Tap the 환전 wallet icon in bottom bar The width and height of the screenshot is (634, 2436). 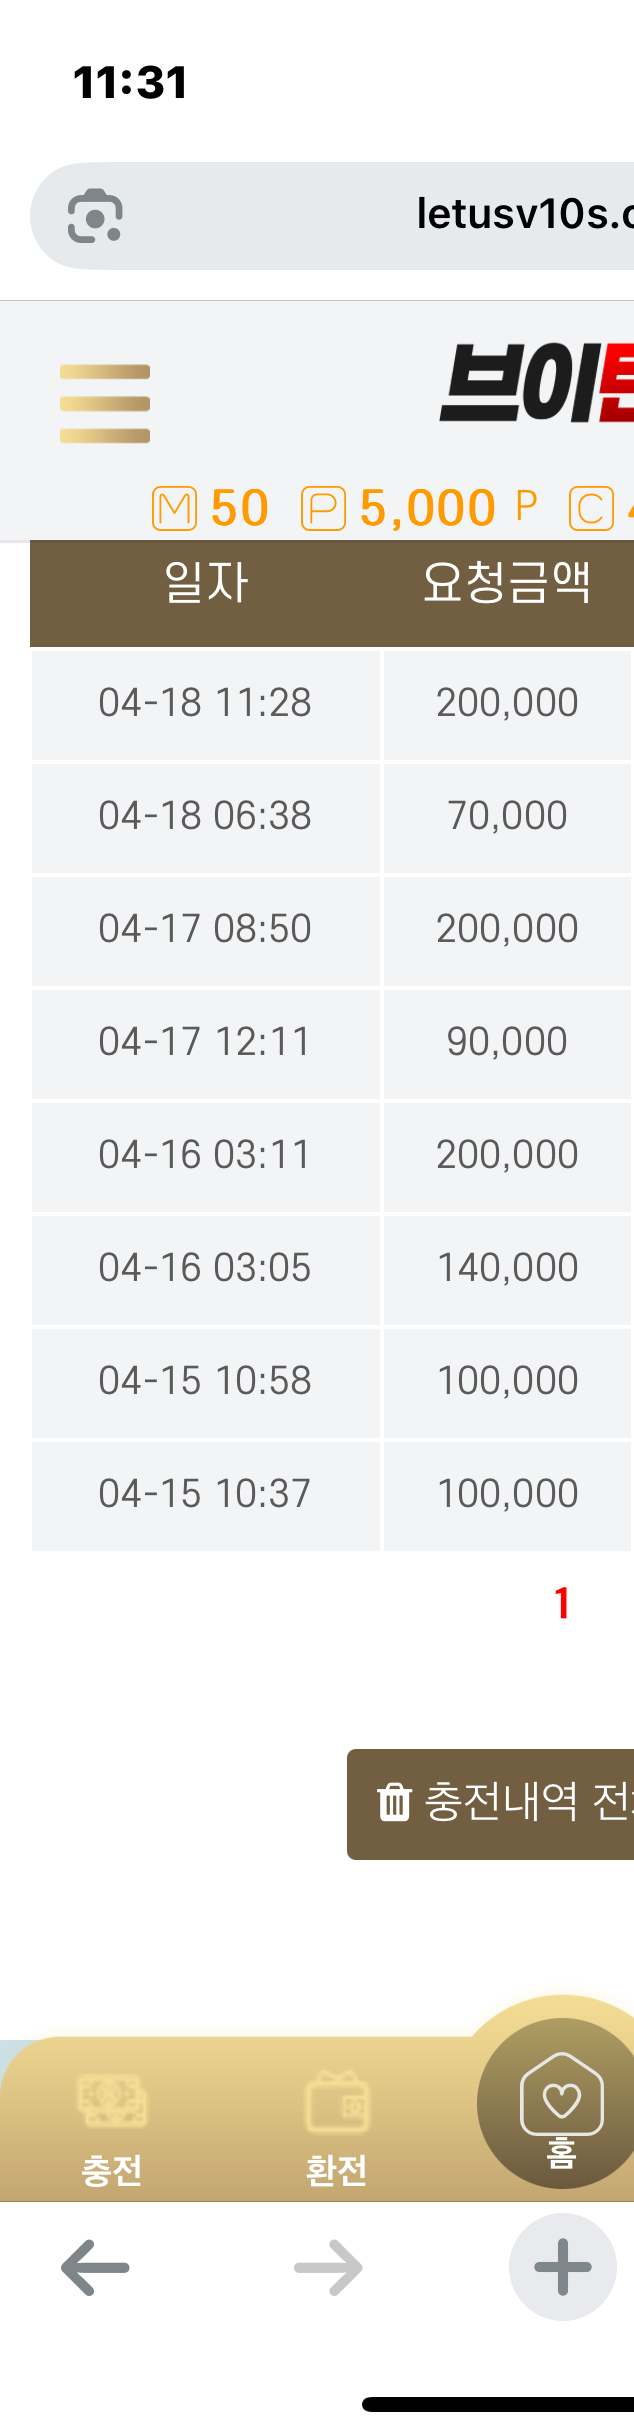(x=337, y=2103)
